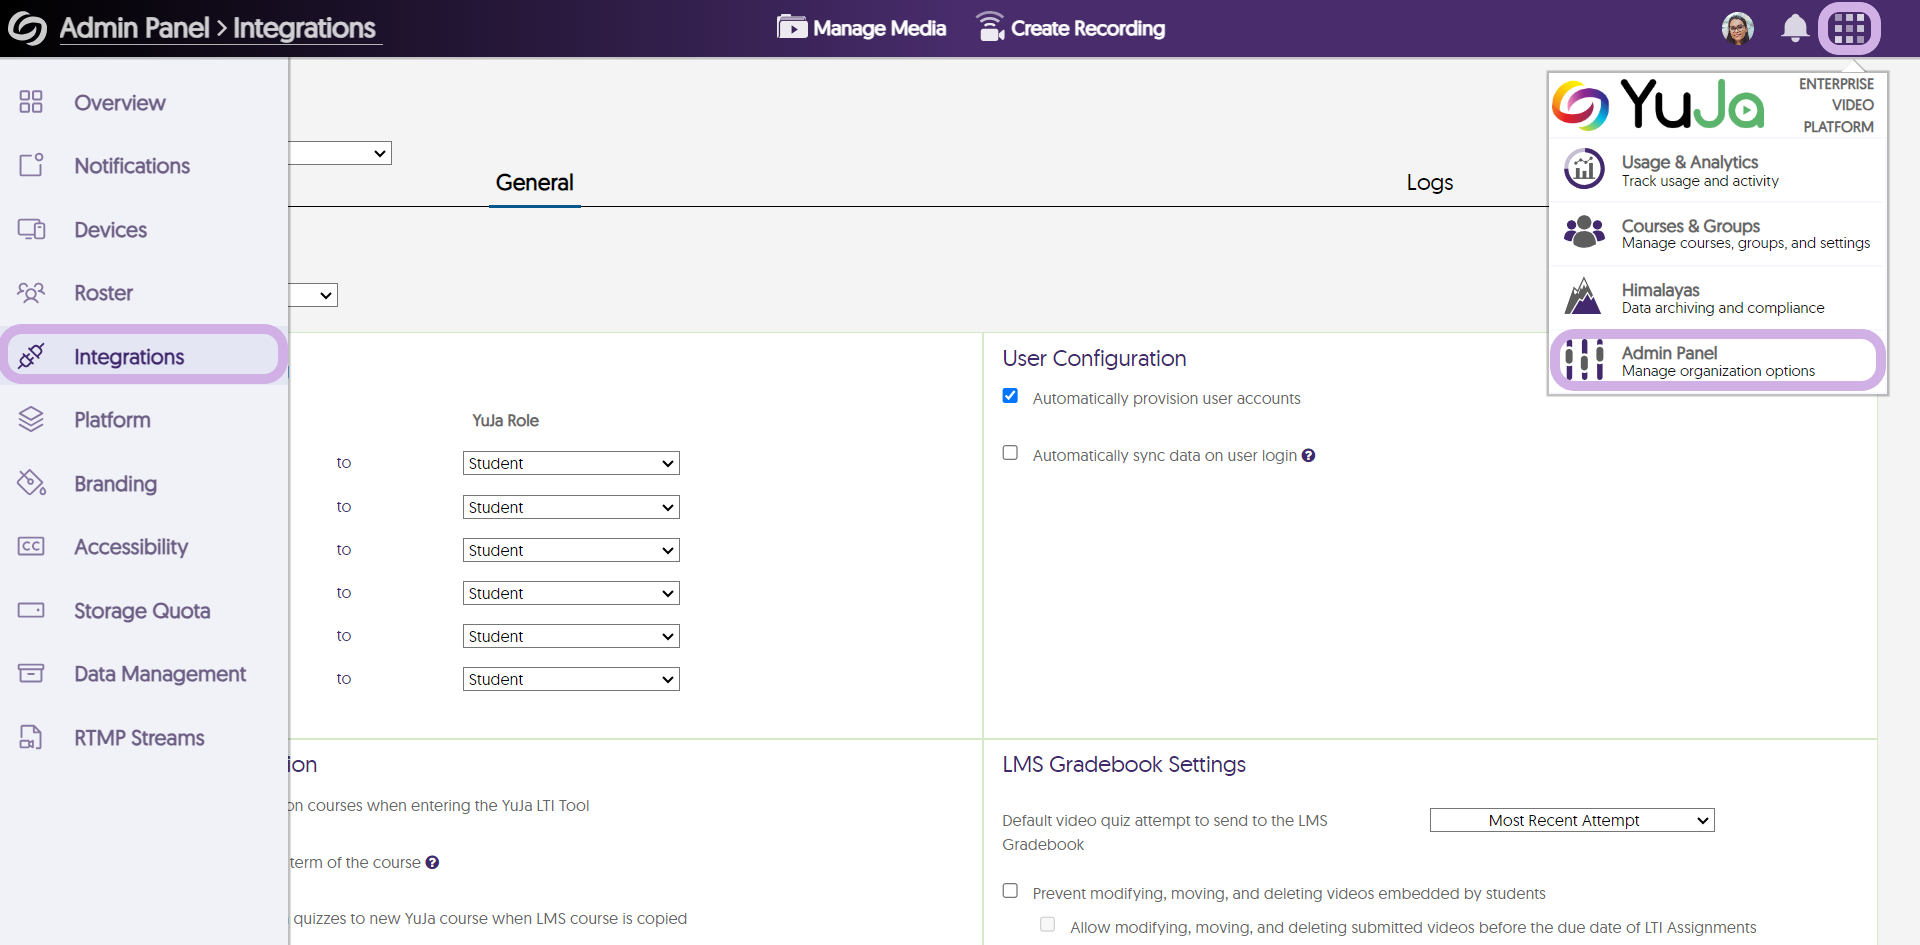
Task: Open RTMP Streams in the sidebar
Action: pos(139,738)
